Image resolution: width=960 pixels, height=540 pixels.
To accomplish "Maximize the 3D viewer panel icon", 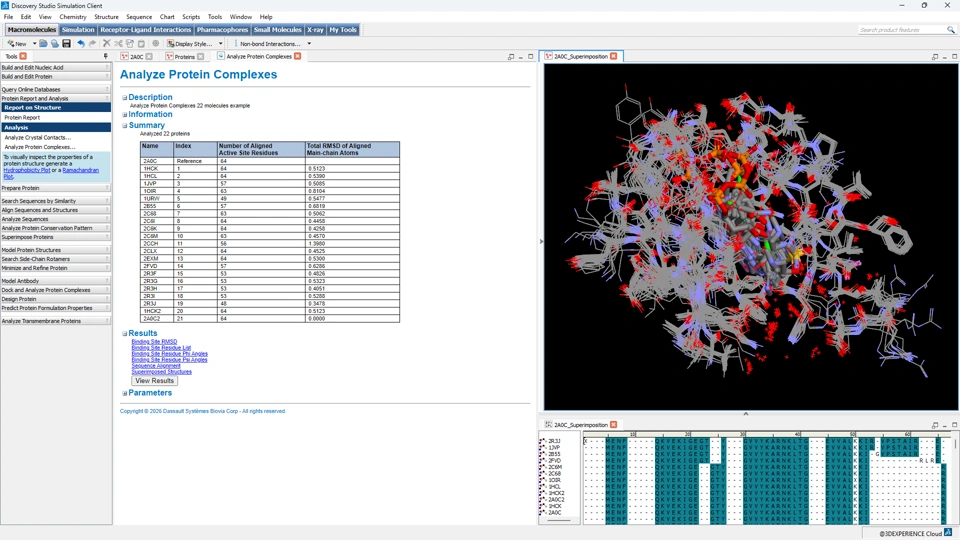I will [x=954, y=56].
